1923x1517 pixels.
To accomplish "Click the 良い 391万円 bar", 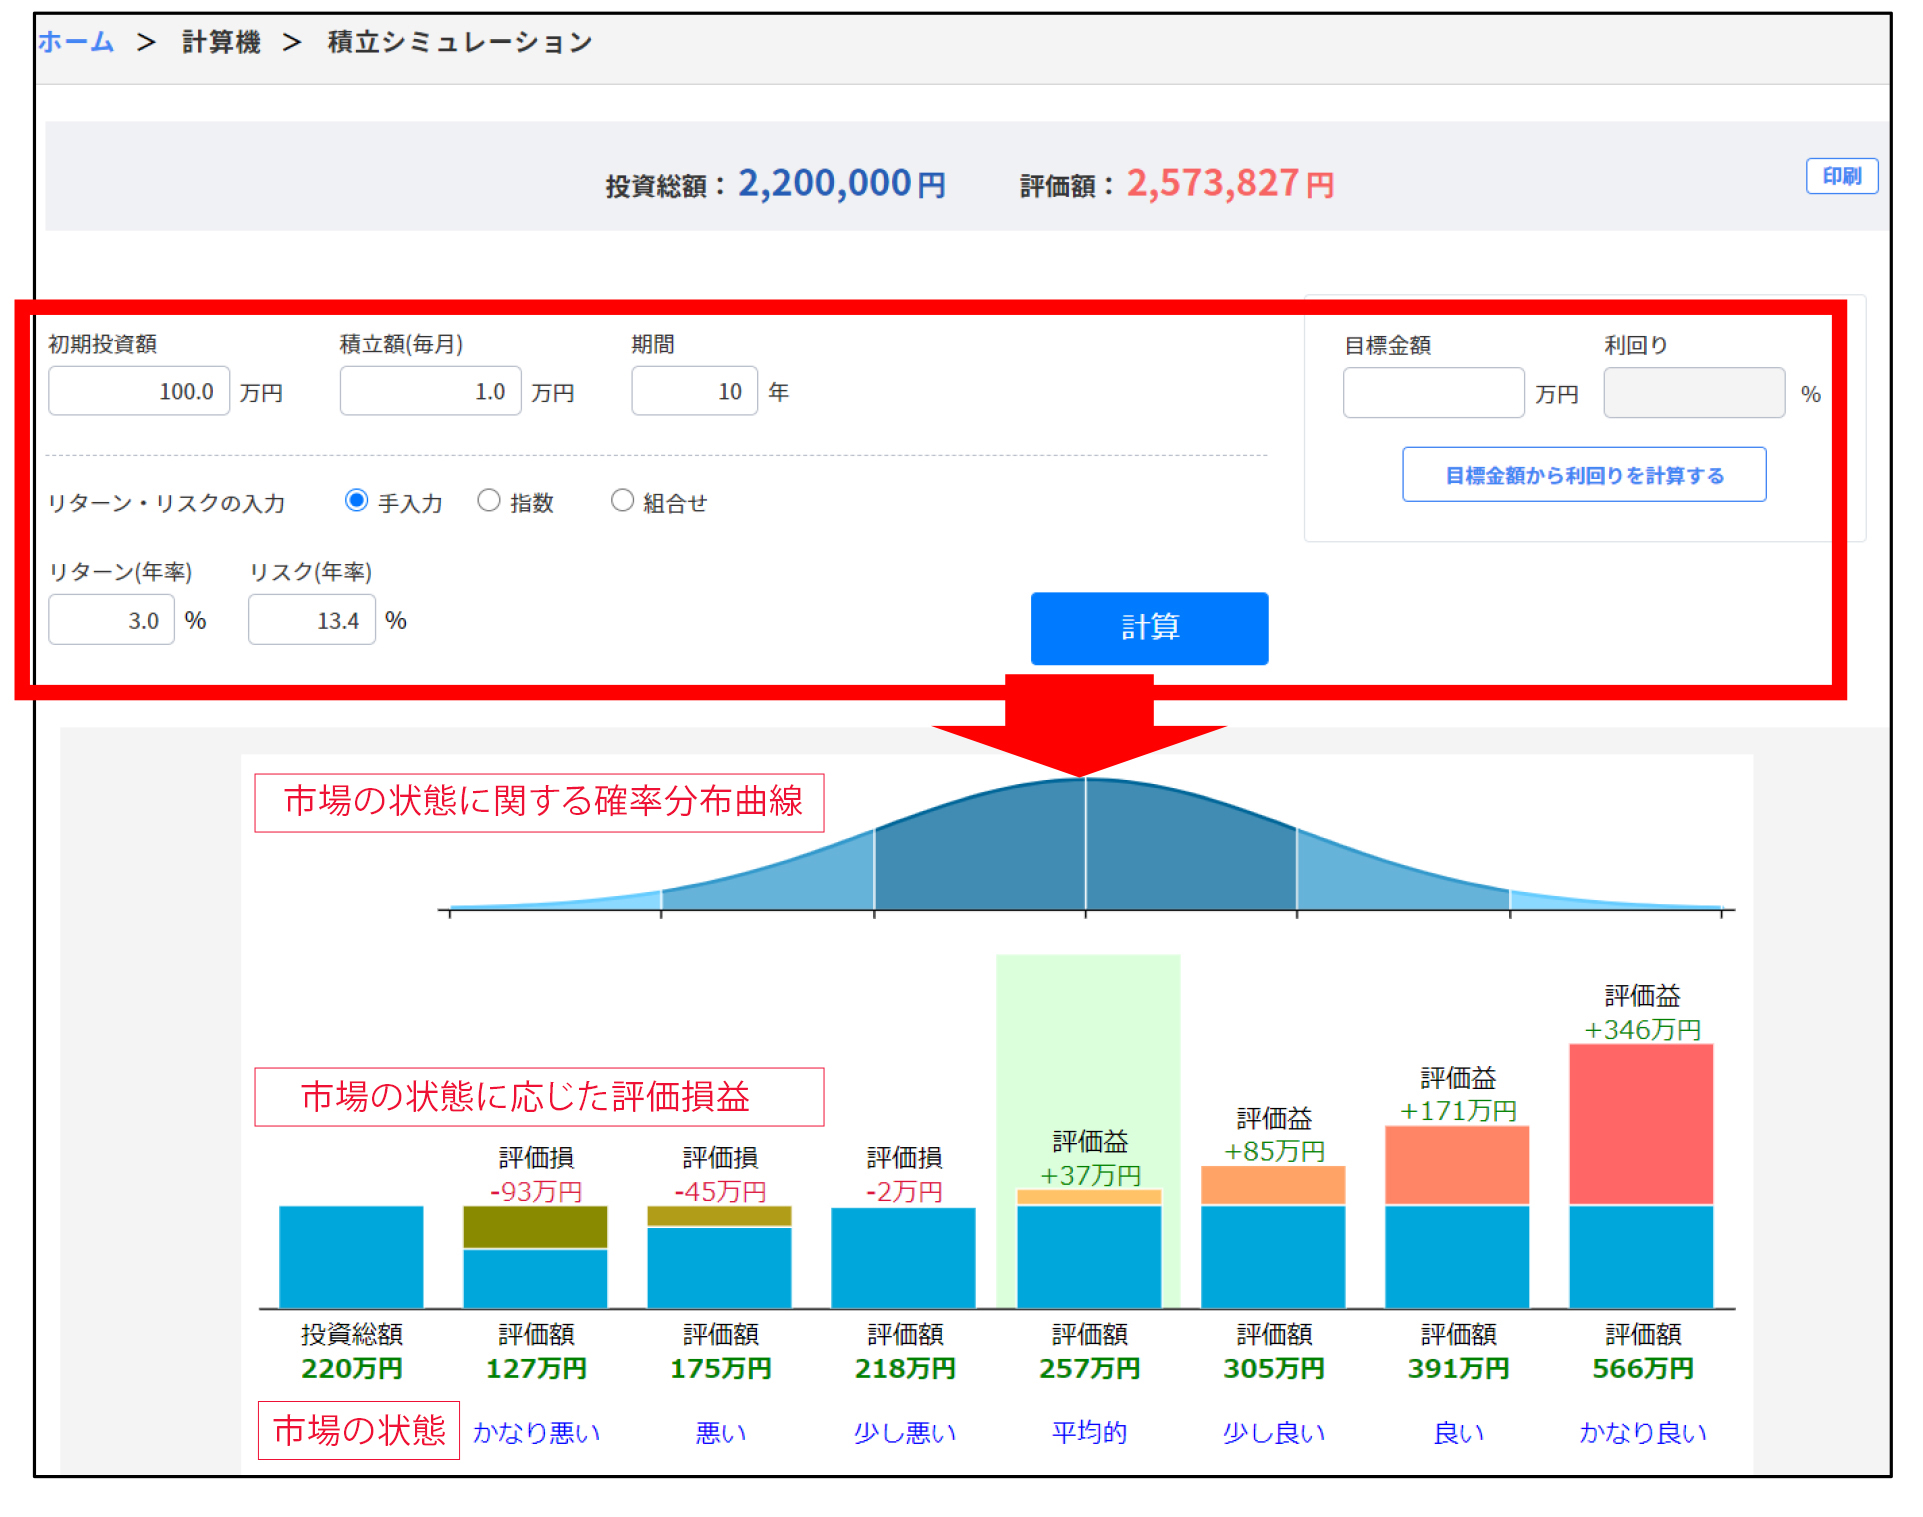I will (x=1457, y=1217).
